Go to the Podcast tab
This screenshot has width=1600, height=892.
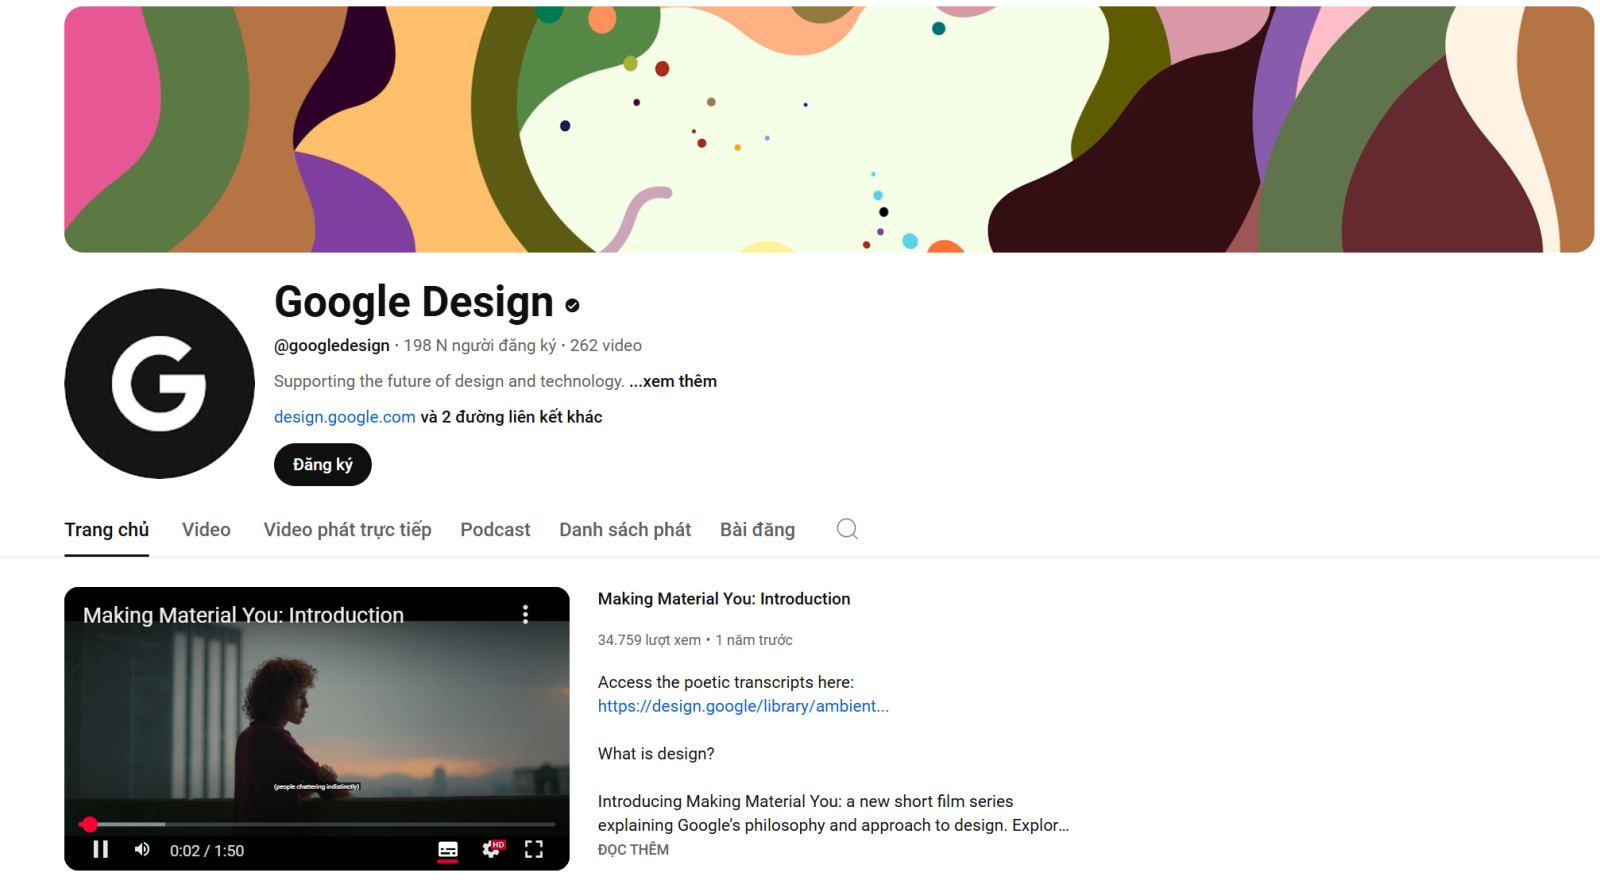coord(495,530)
